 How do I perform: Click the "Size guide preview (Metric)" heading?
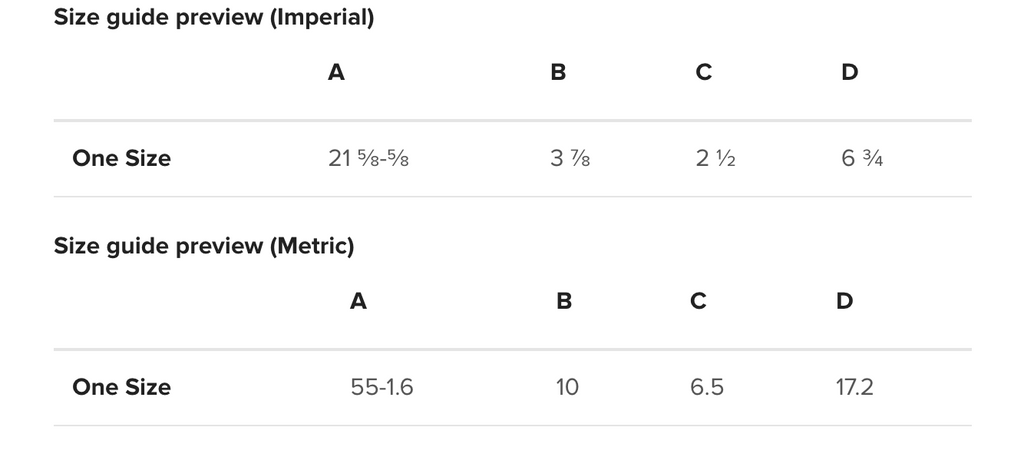pyautogui.click(x=204, y=246)
